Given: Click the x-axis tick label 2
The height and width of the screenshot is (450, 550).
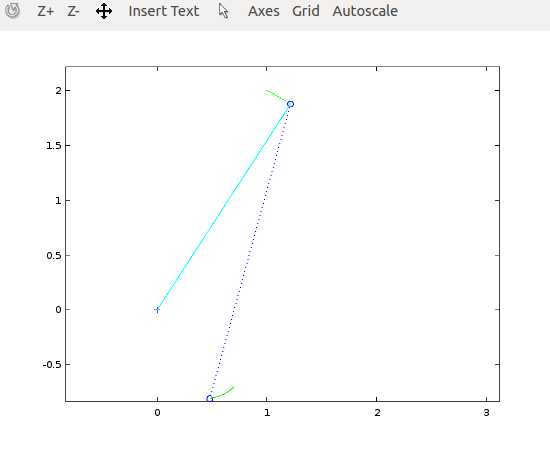Looking at the screenshot, I should click(x=377, y=413).
